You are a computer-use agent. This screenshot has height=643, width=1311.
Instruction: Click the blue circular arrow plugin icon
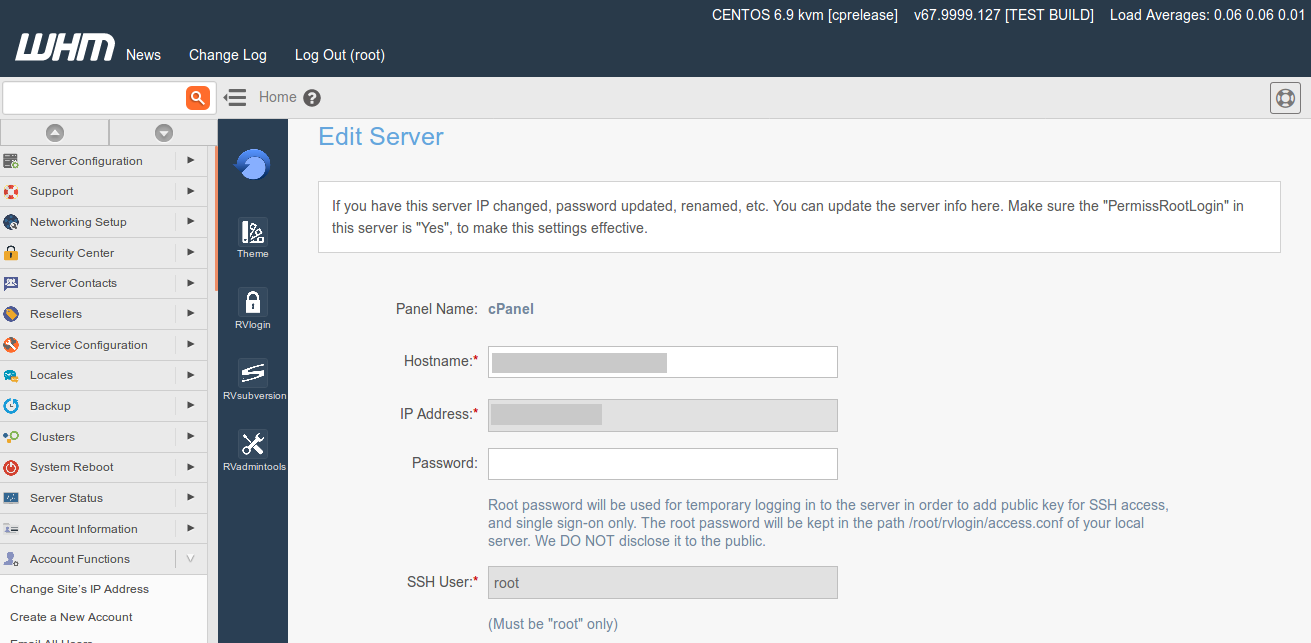click(x=253, y=164)
